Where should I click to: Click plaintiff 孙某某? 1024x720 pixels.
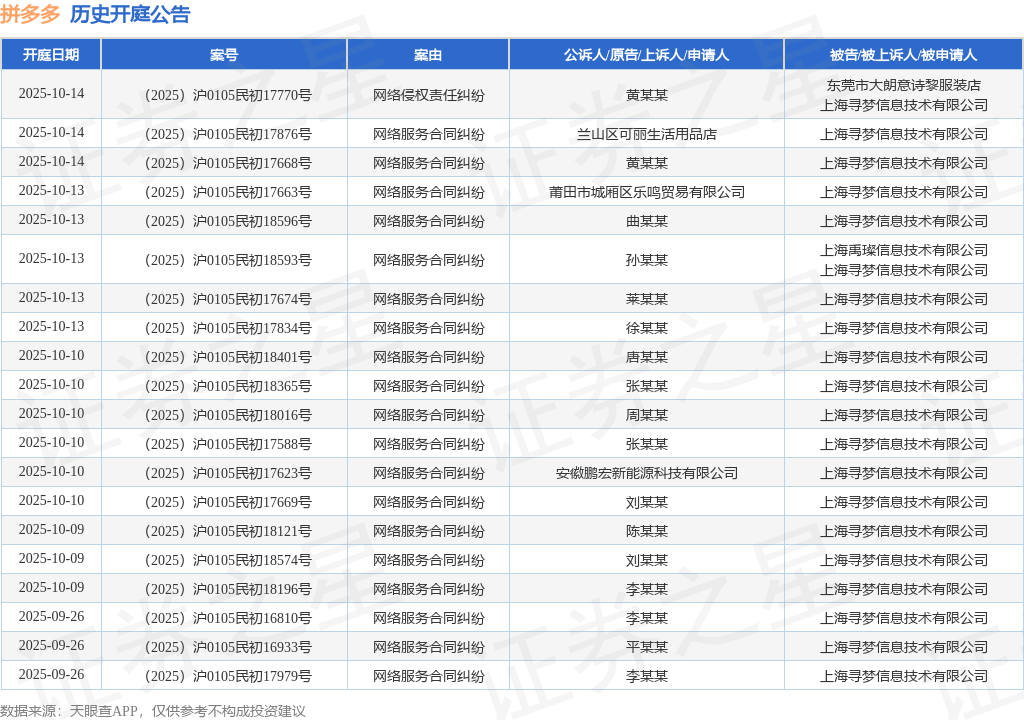click(647, 261)
